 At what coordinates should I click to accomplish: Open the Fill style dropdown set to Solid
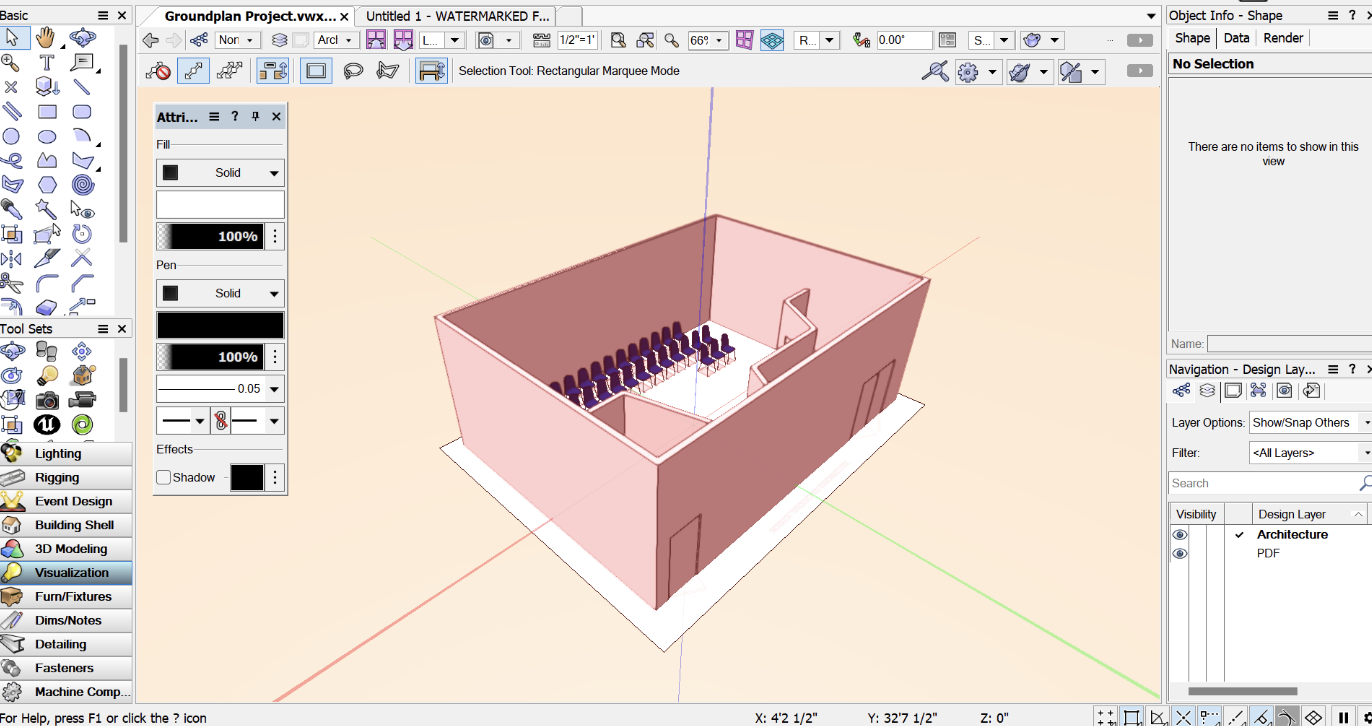point(220,172)
